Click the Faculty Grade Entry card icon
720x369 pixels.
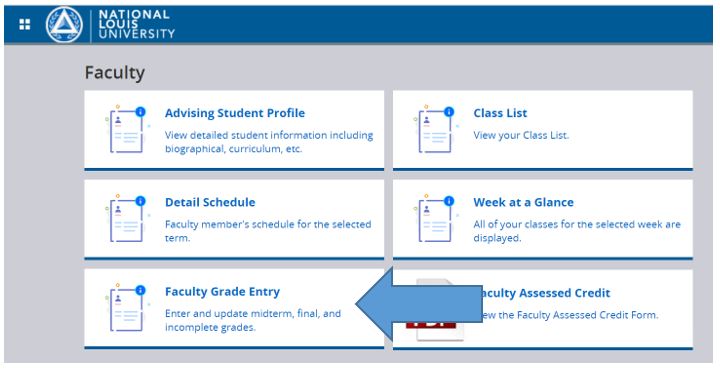tap(127, 308)
